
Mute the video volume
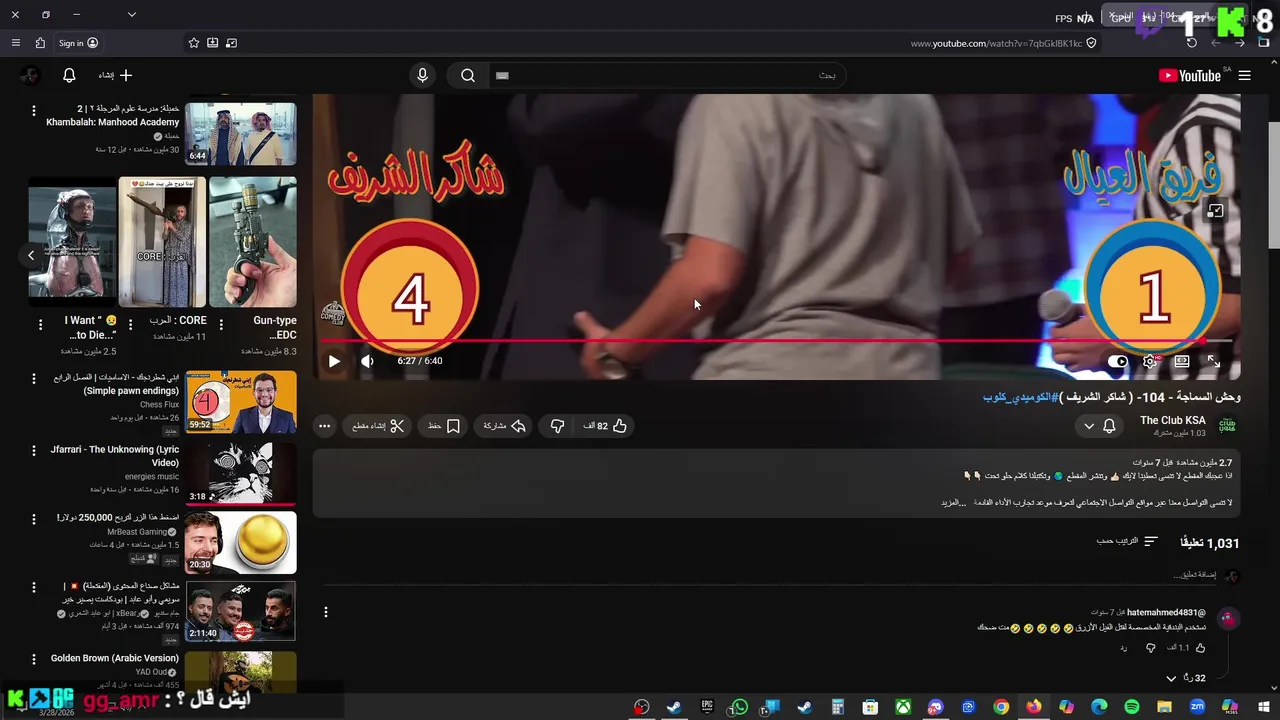pyautogui.click(x=367, y=361)
